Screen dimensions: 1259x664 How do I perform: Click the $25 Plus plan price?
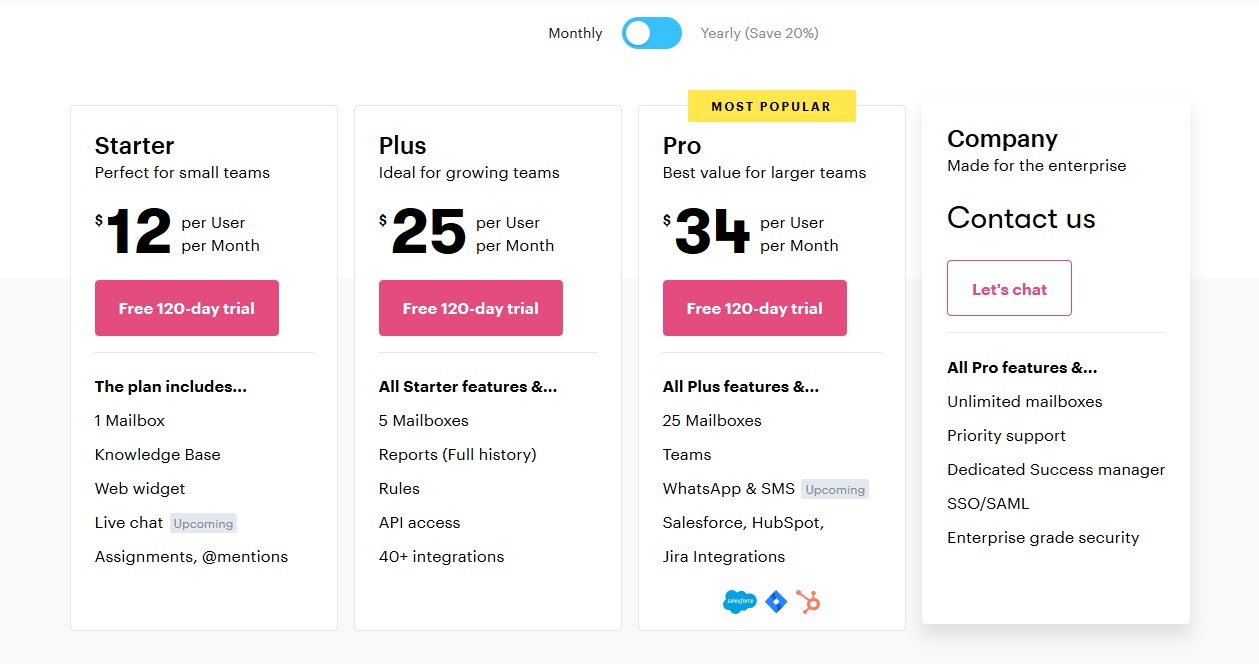[423, 232]
